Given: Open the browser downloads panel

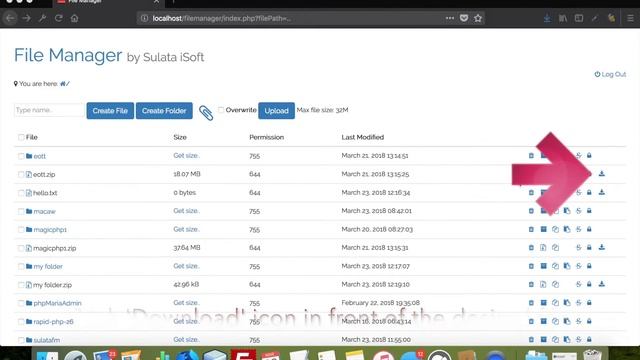Looking at the screenshot, I should tap(547, 18).
